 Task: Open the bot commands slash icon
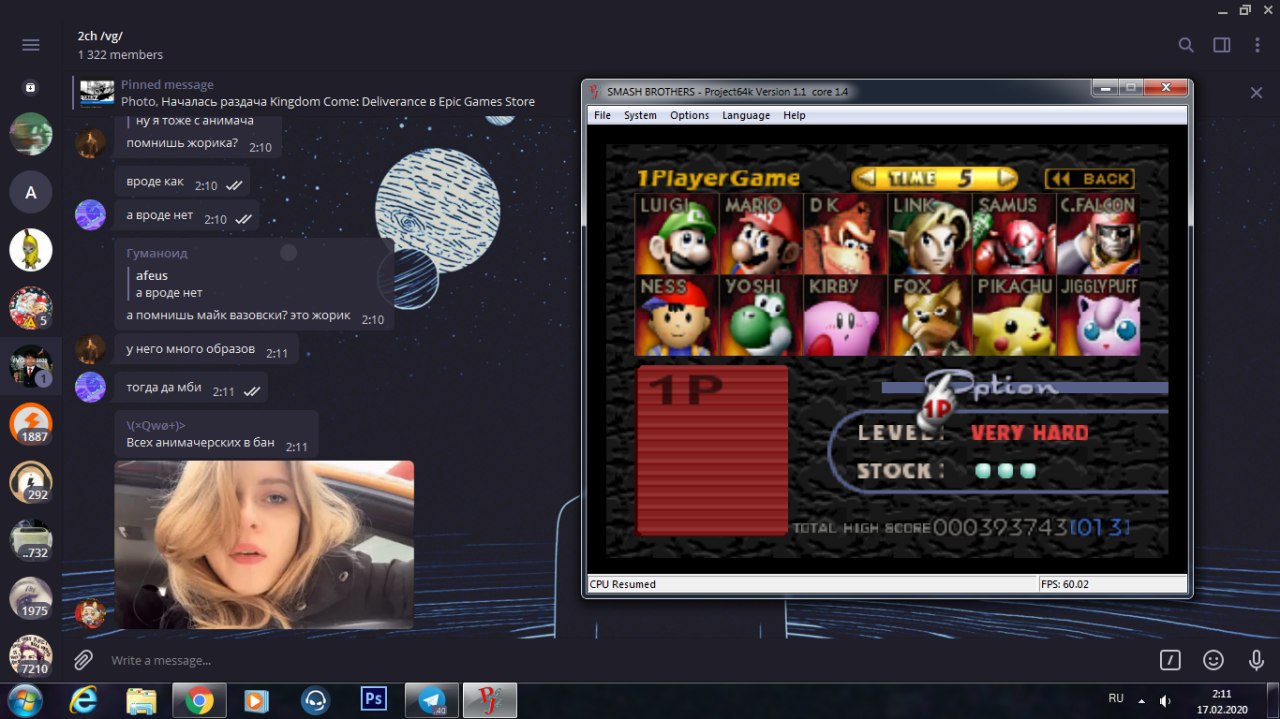coord(1170,660)
